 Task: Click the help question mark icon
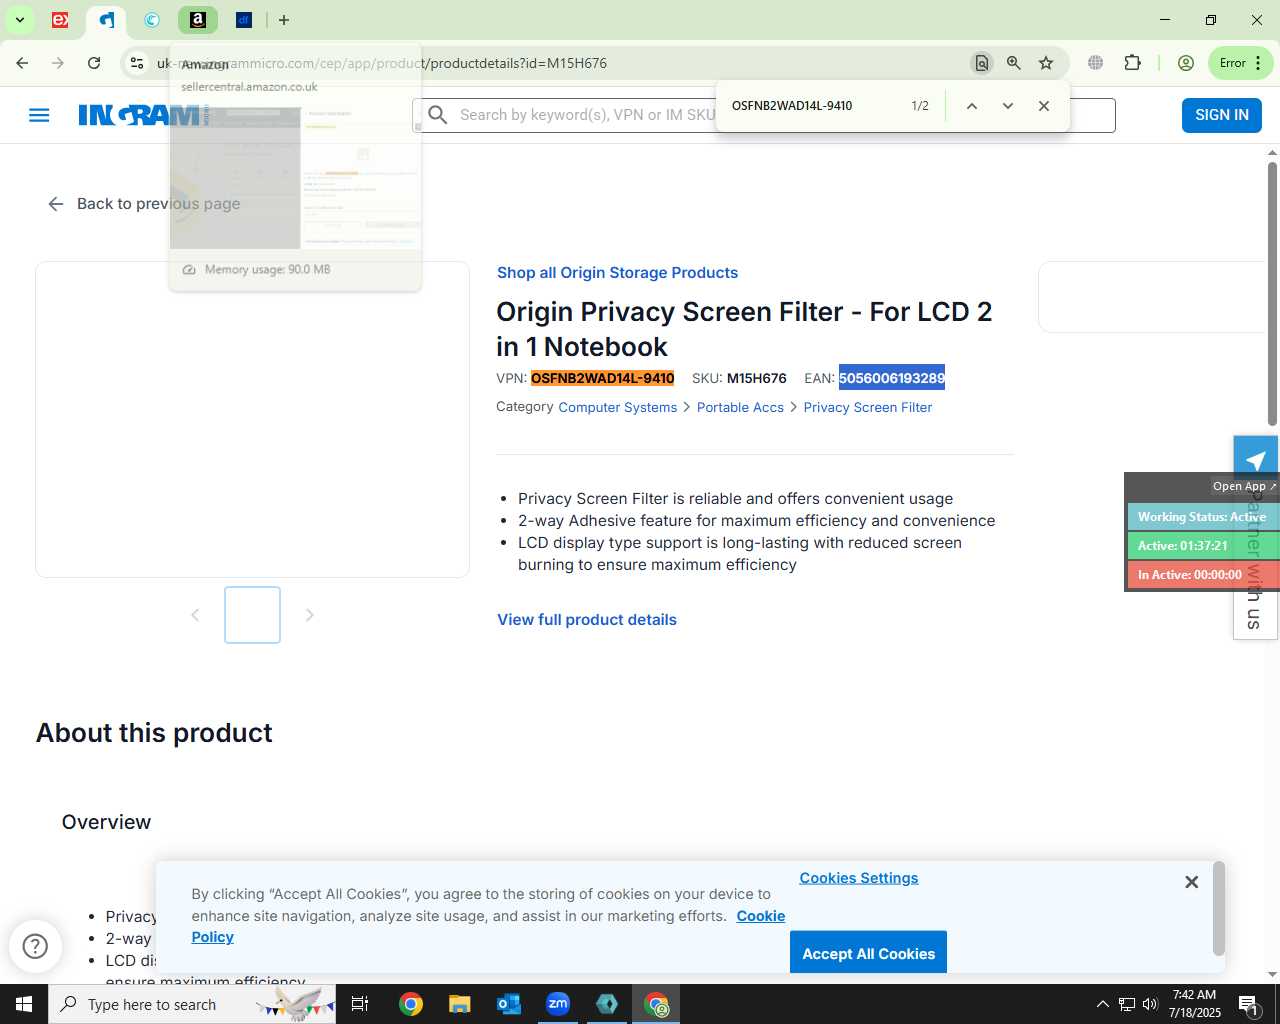point(35,946)
